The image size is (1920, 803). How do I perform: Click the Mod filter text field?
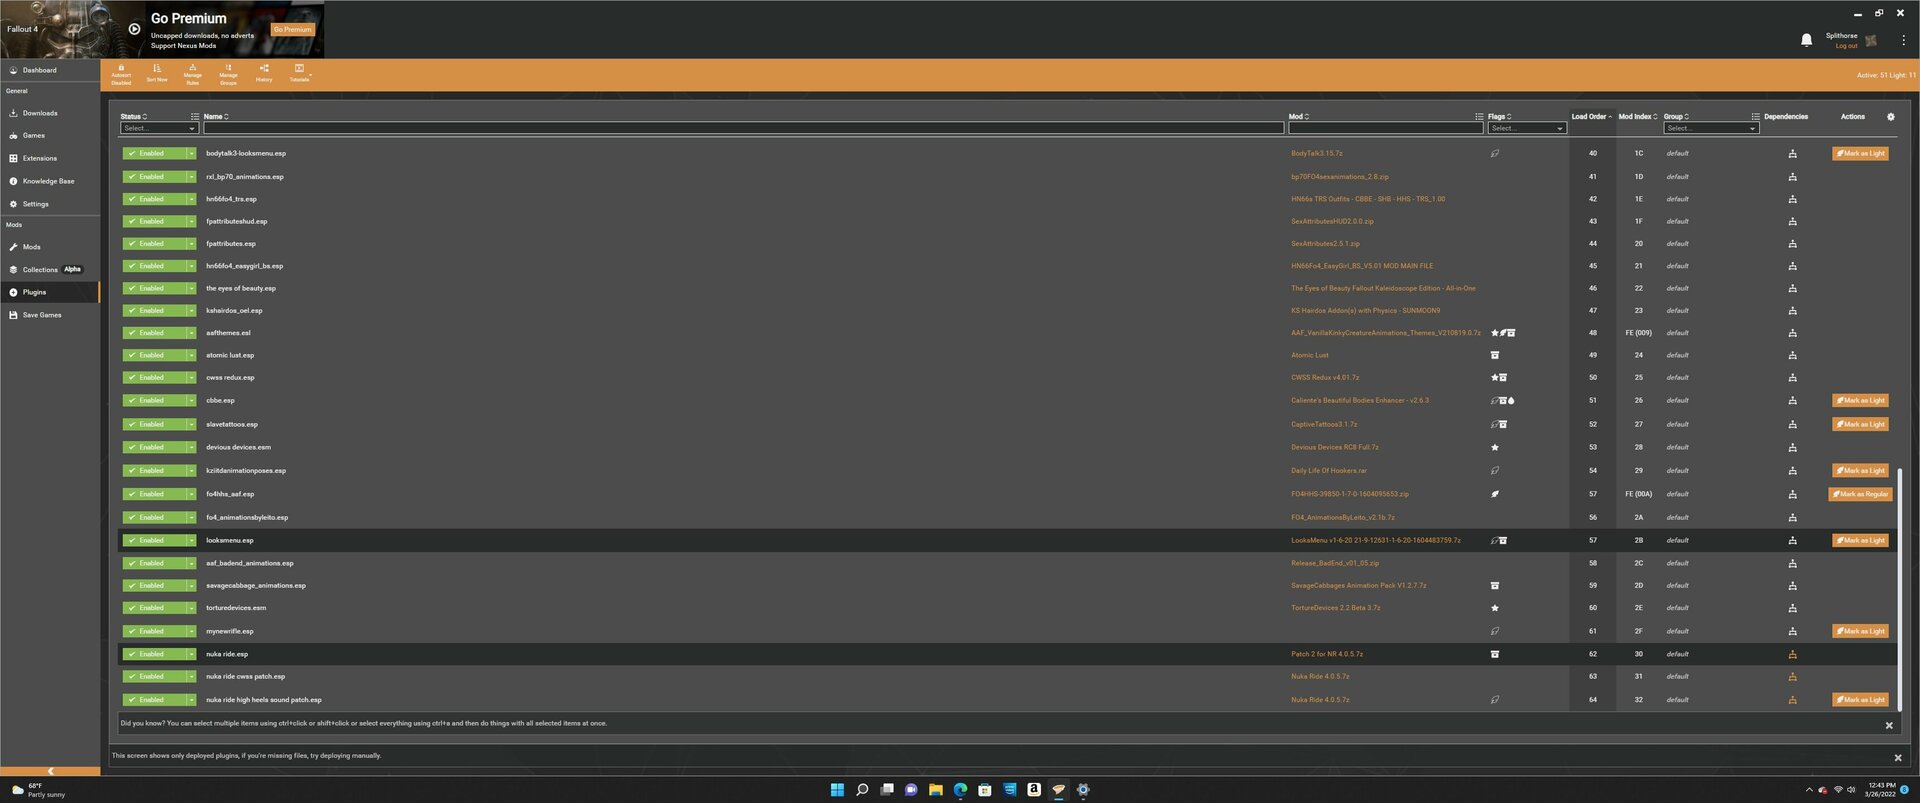(x=1385, y=128)
